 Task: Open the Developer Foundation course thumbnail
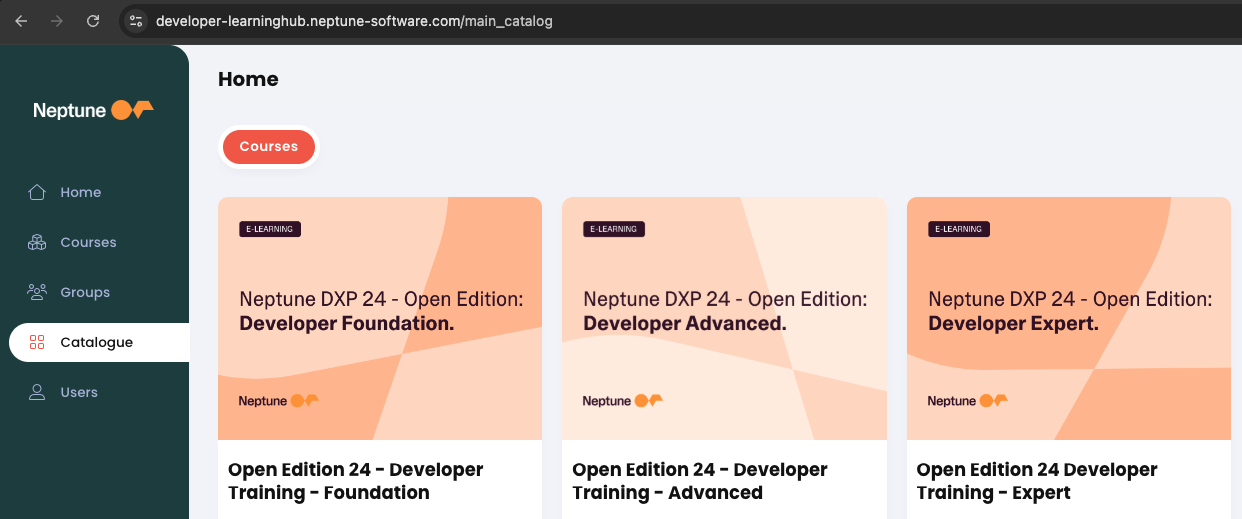click(x=380, y=318)
